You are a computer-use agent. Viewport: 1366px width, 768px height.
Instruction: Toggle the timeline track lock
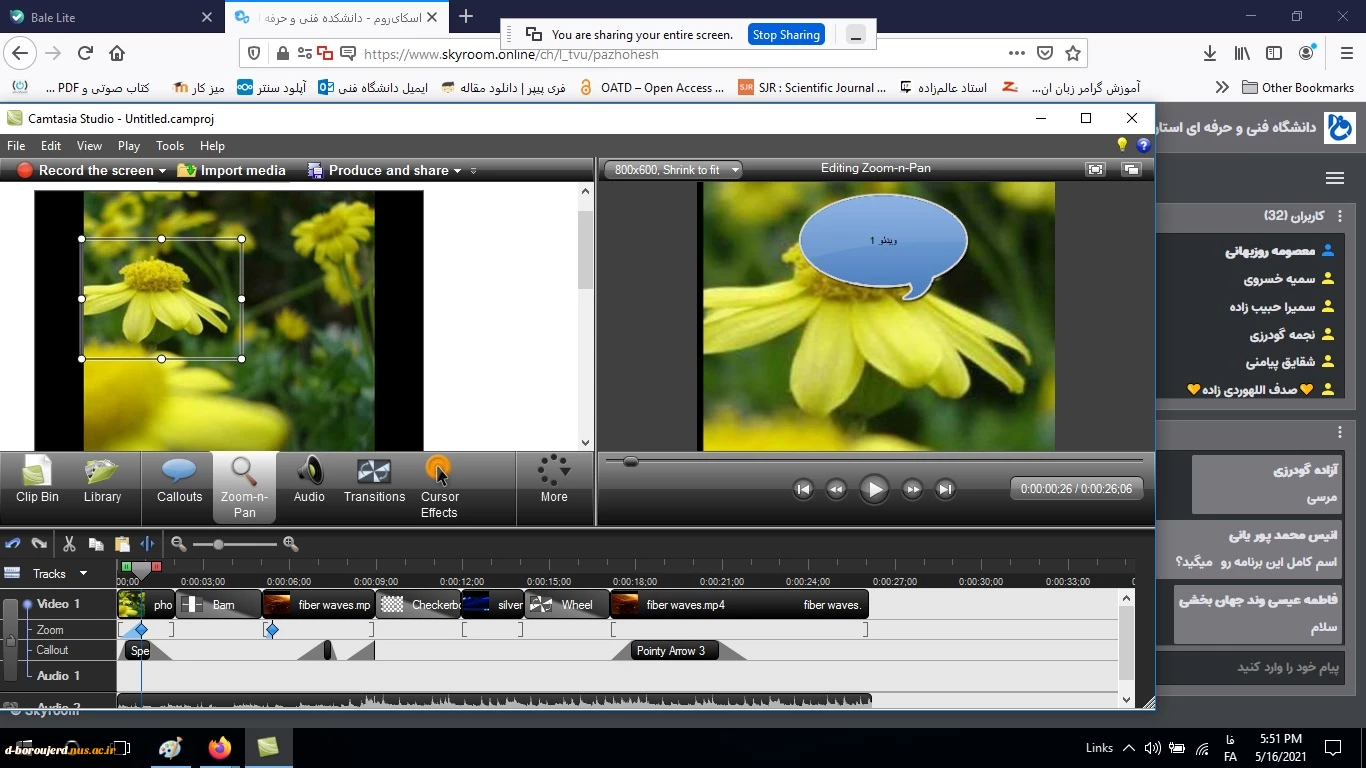10,640
